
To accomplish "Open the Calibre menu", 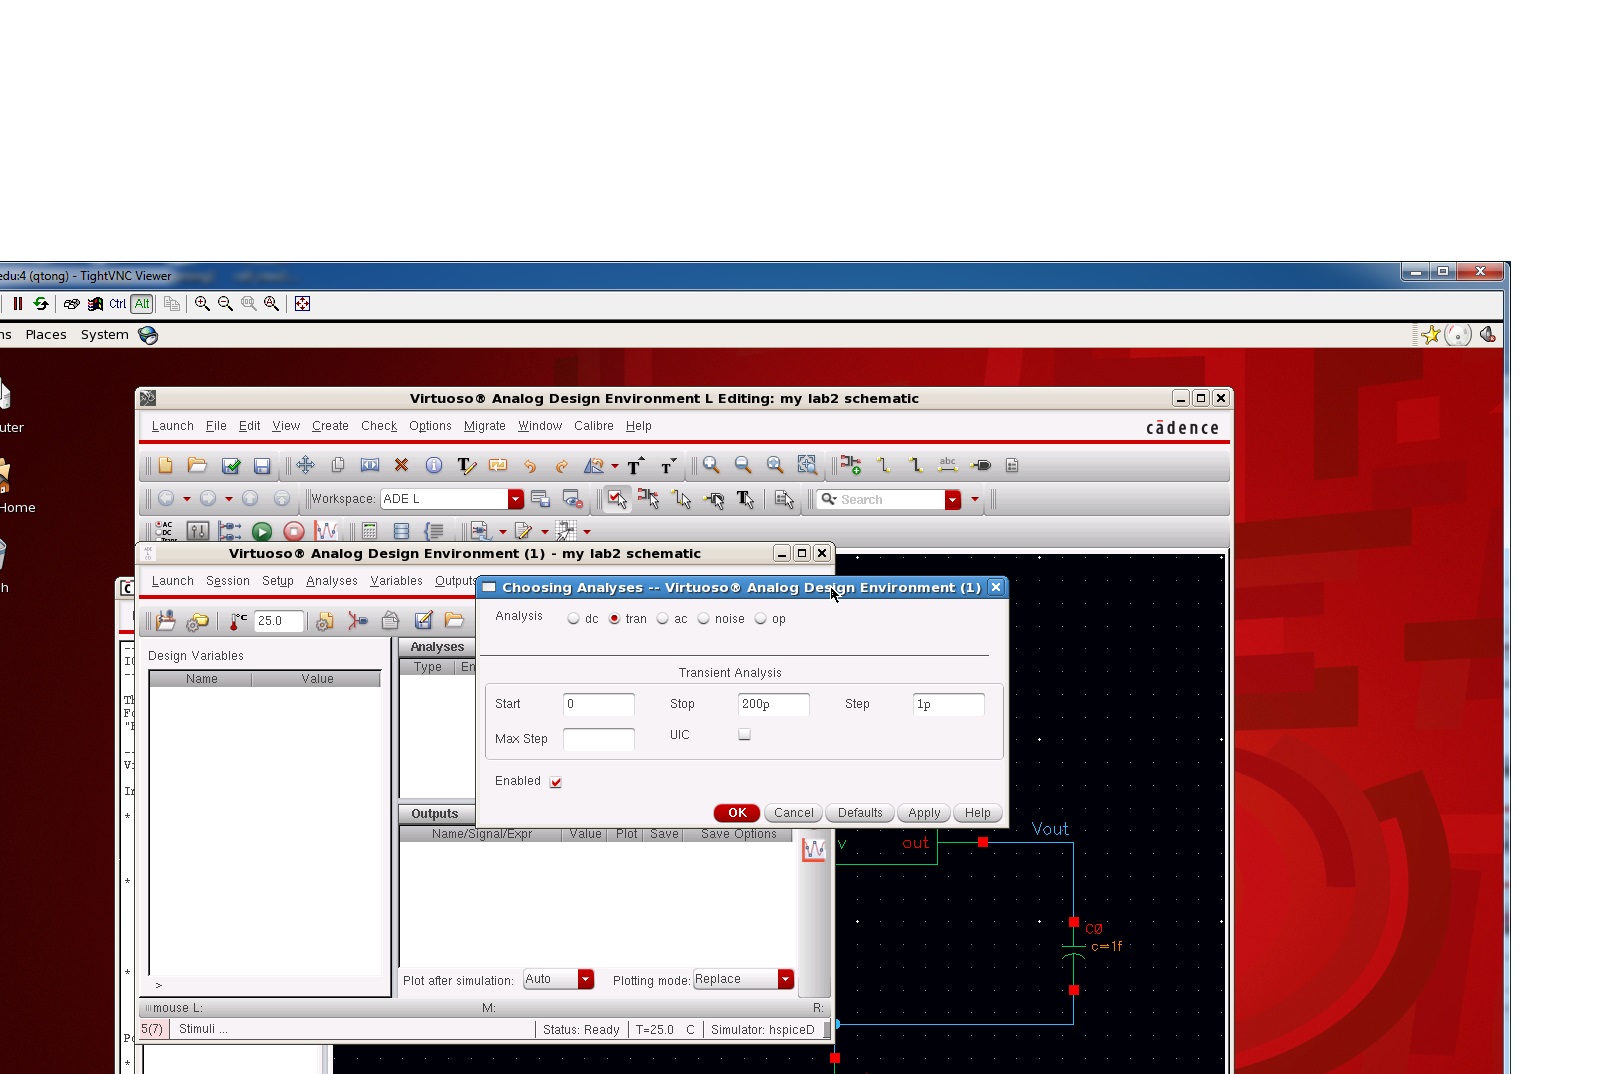I will (x=594, y=426).
